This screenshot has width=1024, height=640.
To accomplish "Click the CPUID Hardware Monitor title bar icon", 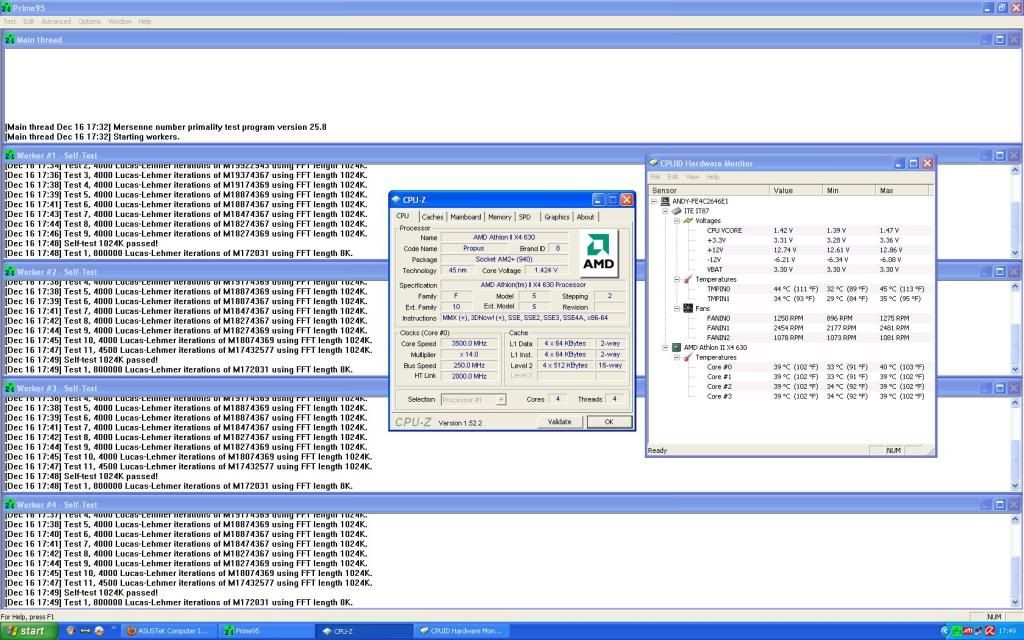I will click(x=653, y=163).
